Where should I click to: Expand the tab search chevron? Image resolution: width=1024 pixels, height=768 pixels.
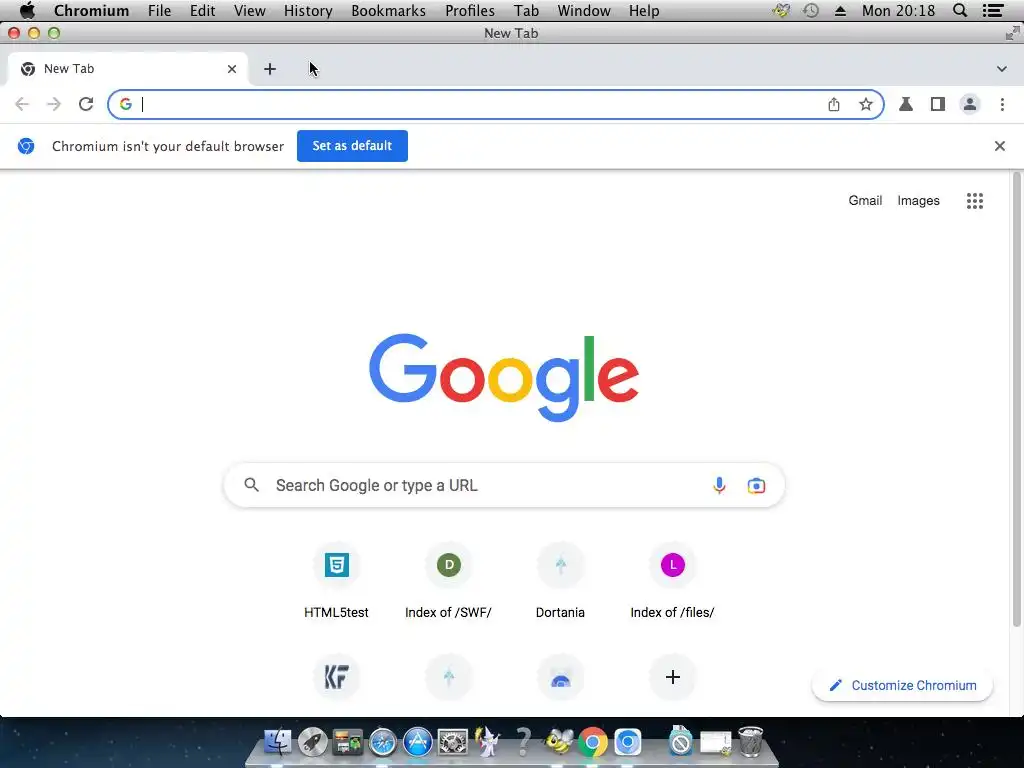tap(1002, 69)
